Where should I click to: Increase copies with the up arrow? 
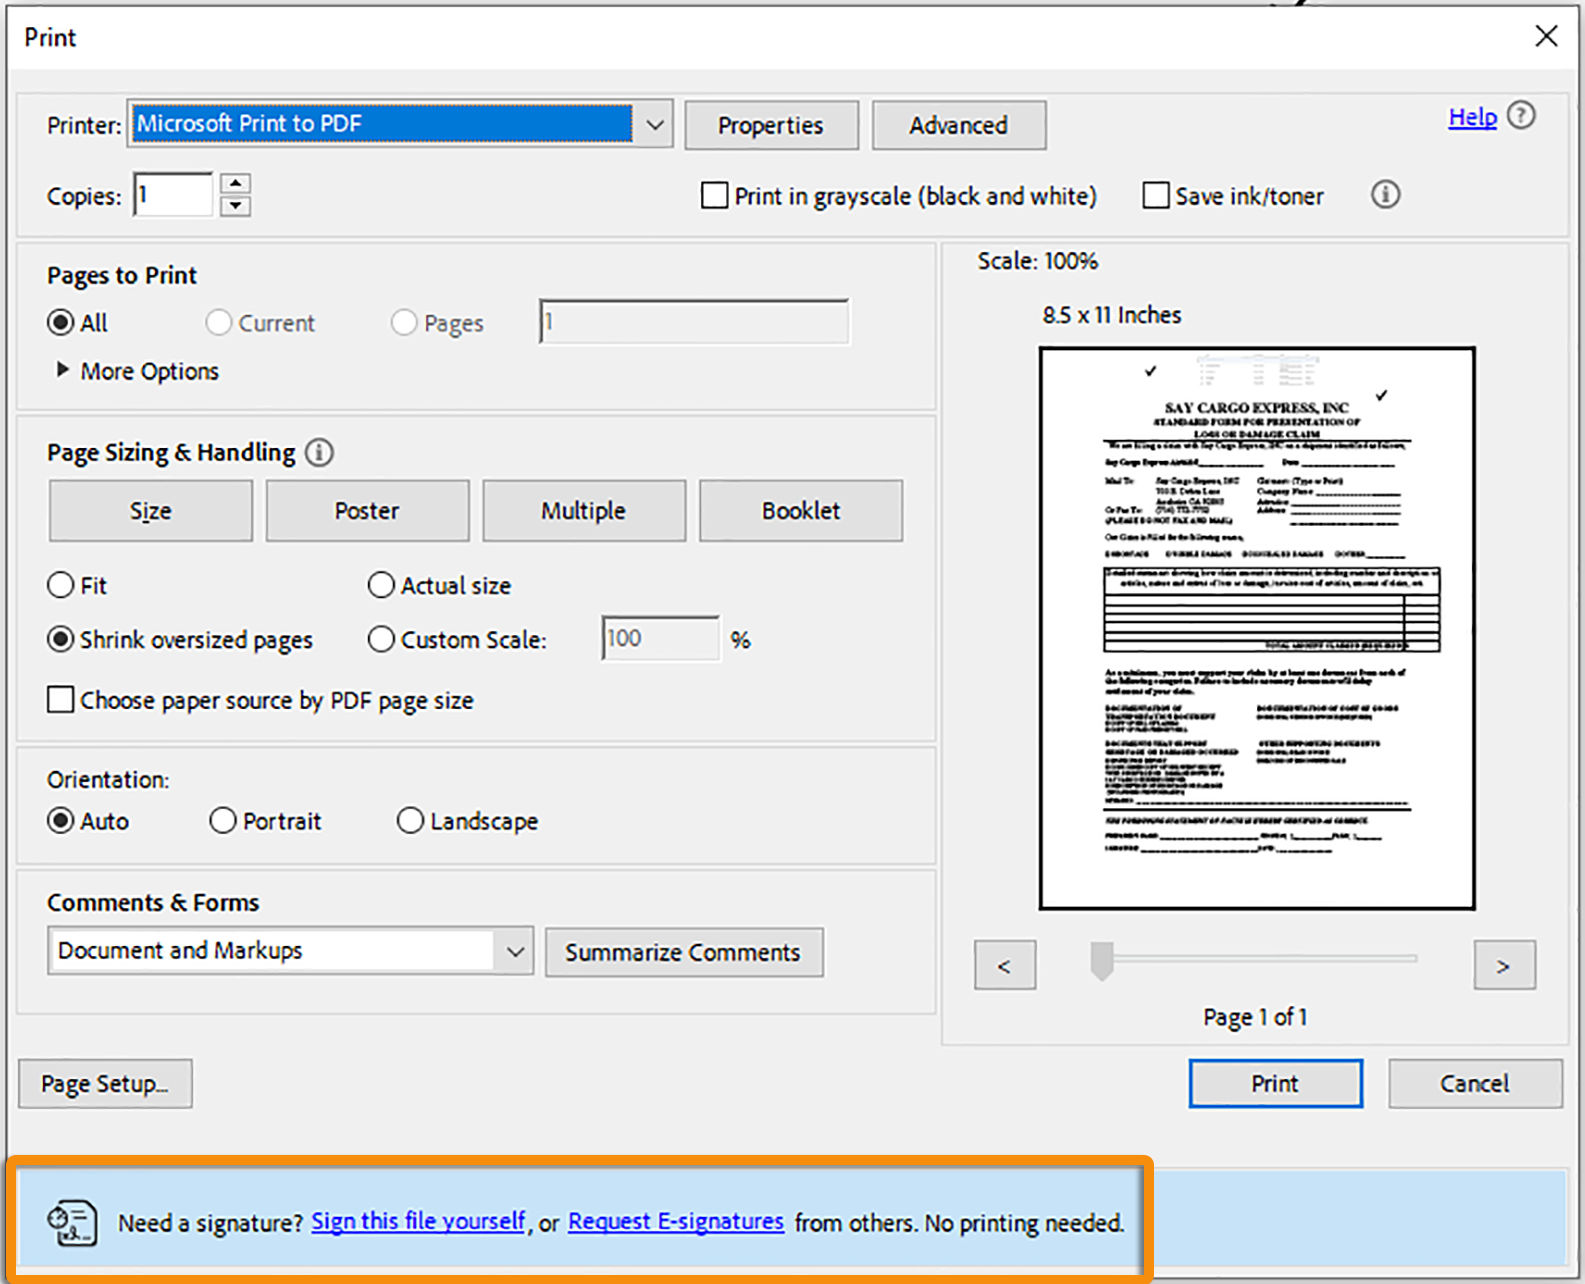pyautogui.click(x=235, y=183)
